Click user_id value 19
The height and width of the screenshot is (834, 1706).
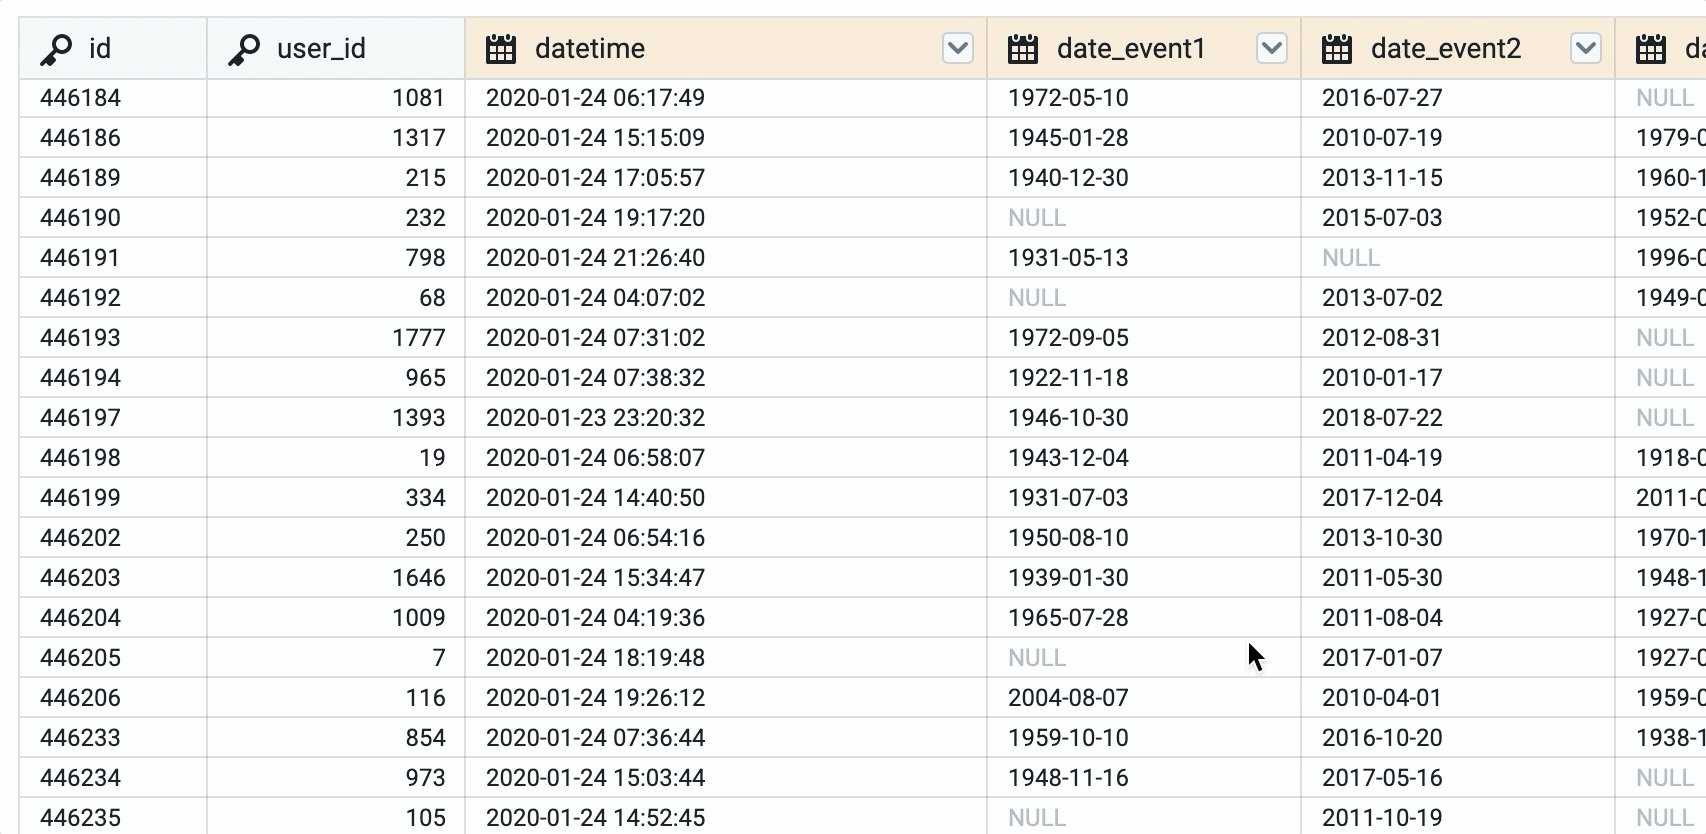tap(432, 458)
